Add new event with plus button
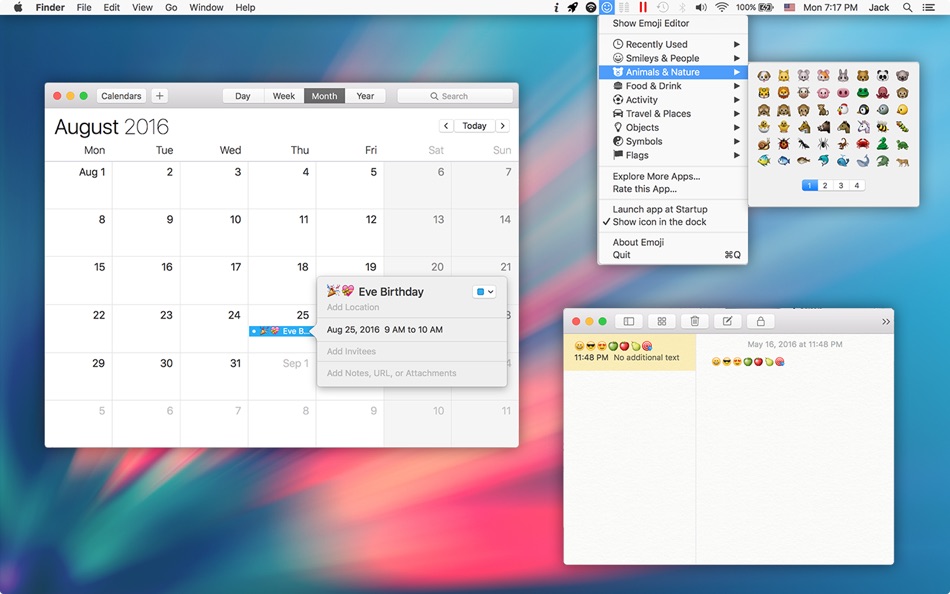Image resolution: width=950 pixels, height=594 pixels. pyautogui.click(x=159, y=96)
